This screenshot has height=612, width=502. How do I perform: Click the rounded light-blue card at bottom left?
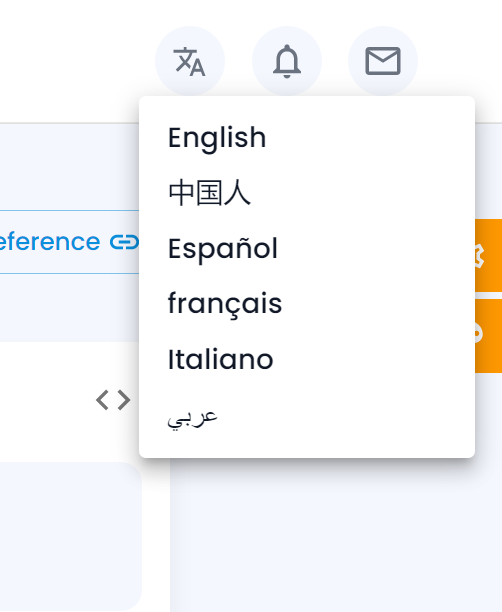(x=71, y=537)
